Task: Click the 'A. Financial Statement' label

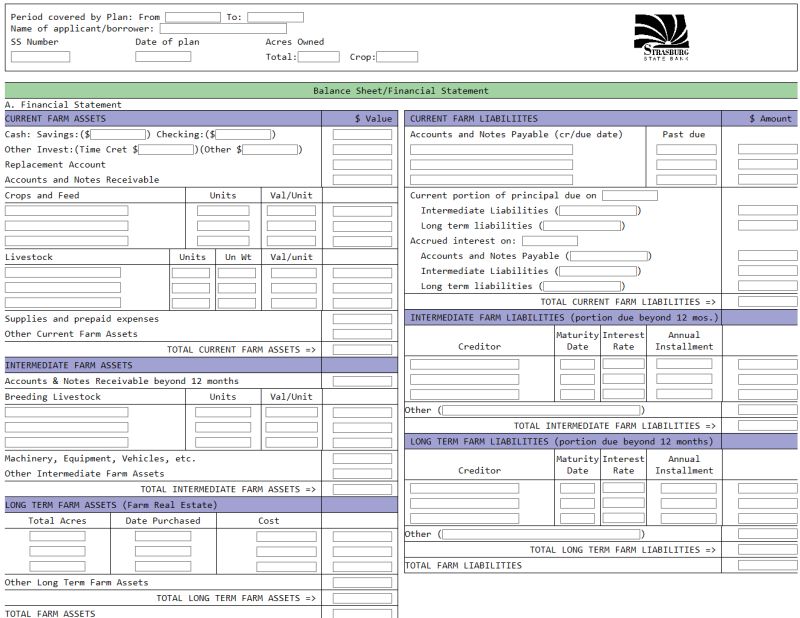Action: [63, 105]
